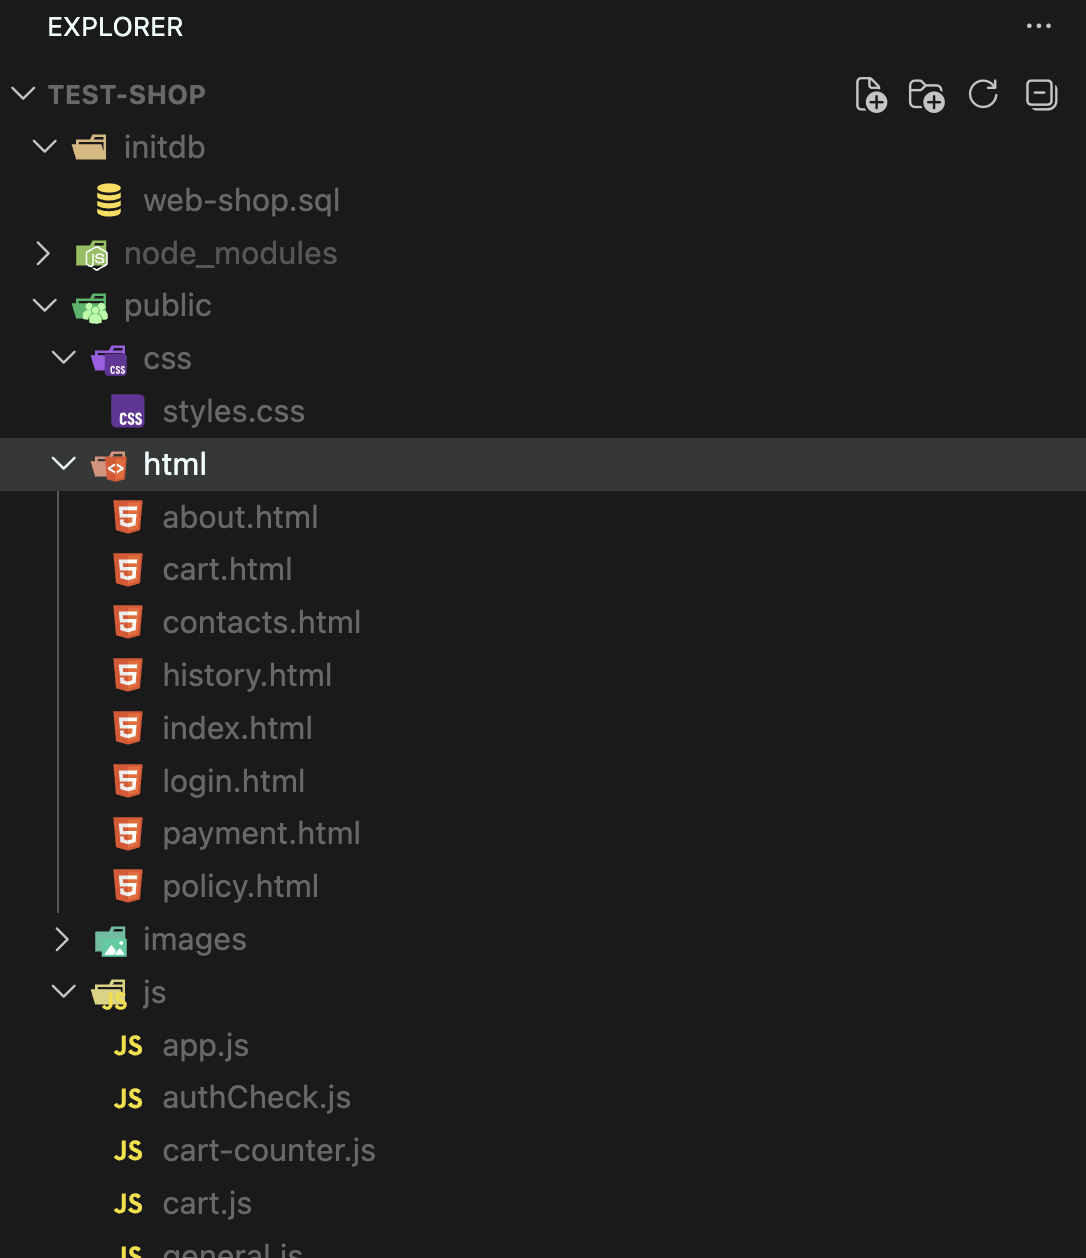Open the cart.html file
This screenshot has height=1258, width=1086.
coord(227,570)
